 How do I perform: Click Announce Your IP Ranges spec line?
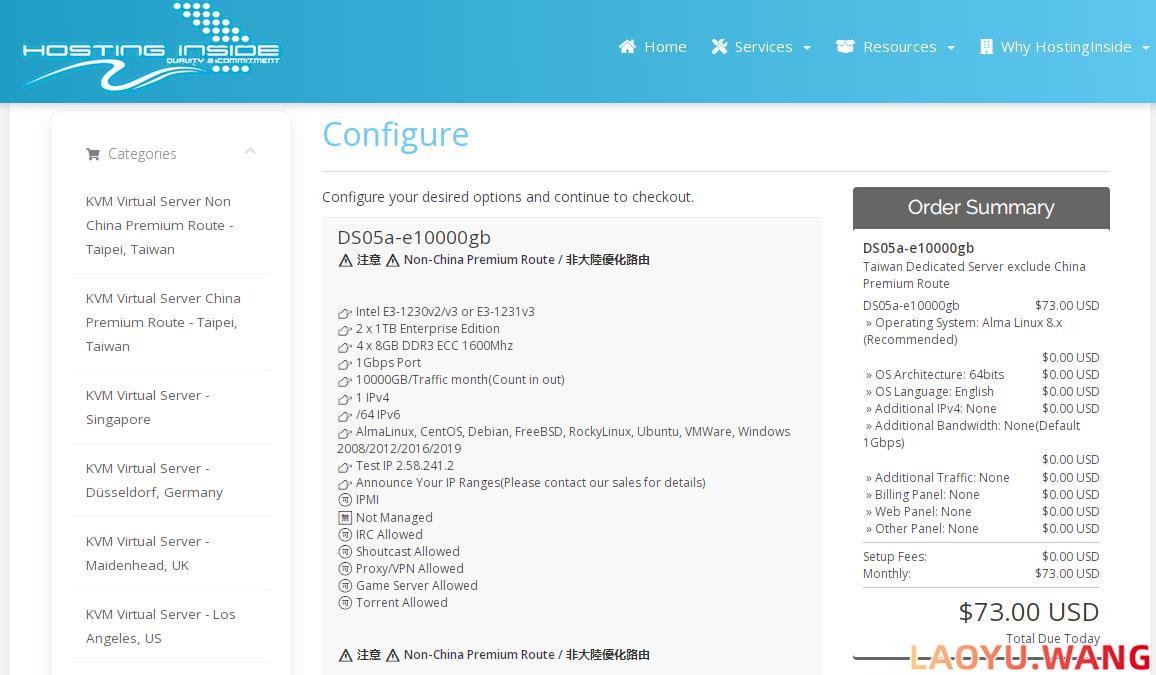click(531, 483)
